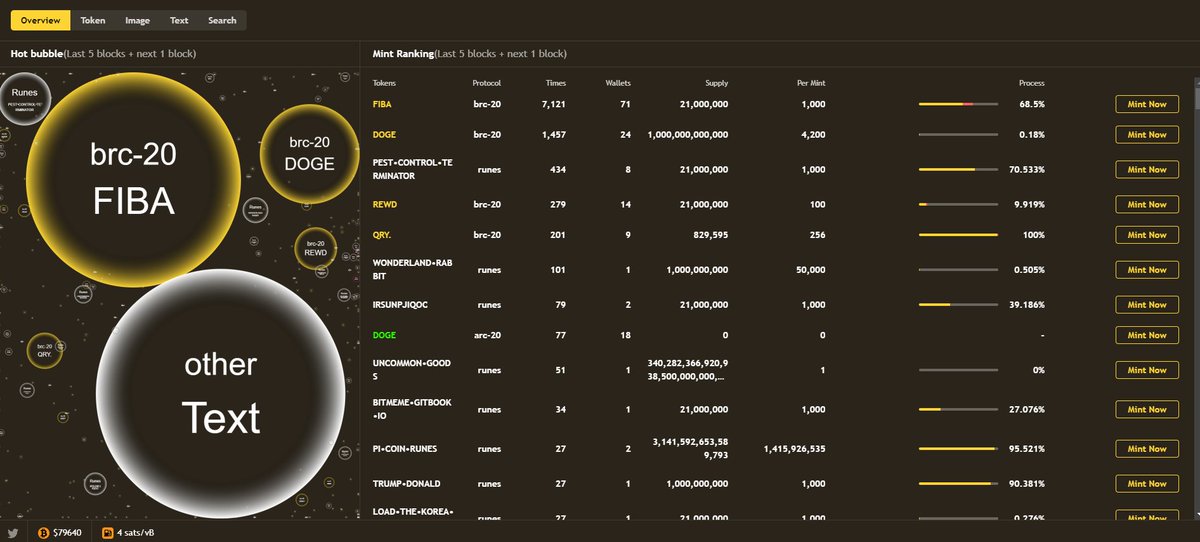
Task: Click Mint Now for UNCOMMON•GOODS
Action: 1147,370
